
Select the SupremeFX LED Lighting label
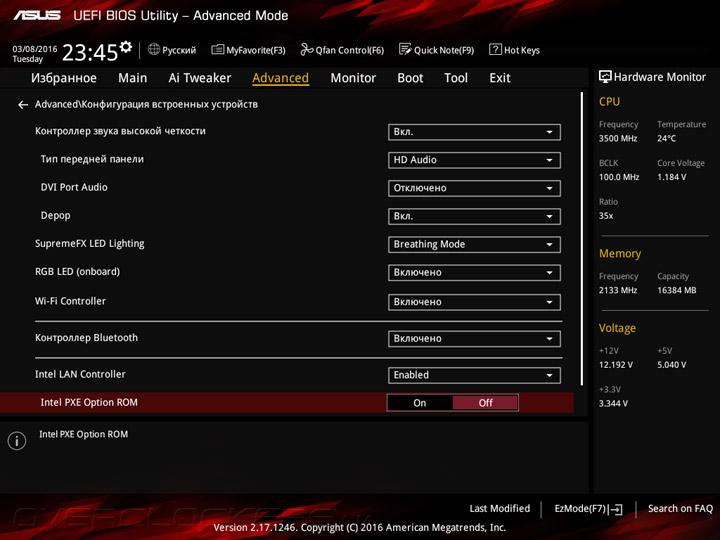(90, 244)
